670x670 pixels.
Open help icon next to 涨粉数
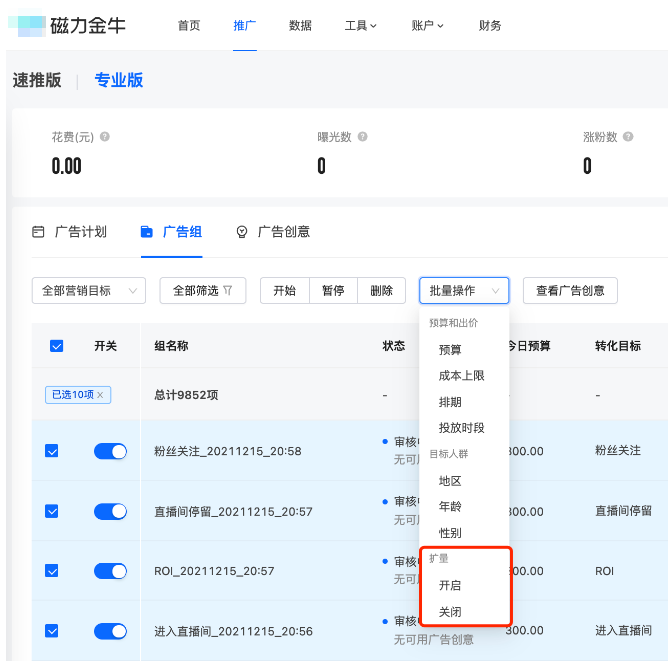pyautogui.click(x=628, y=137)
